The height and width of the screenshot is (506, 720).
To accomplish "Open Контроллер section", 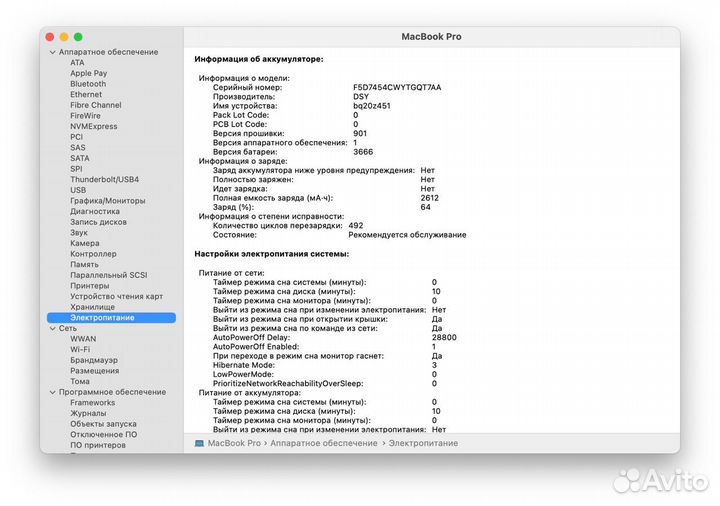I will 93,253.
